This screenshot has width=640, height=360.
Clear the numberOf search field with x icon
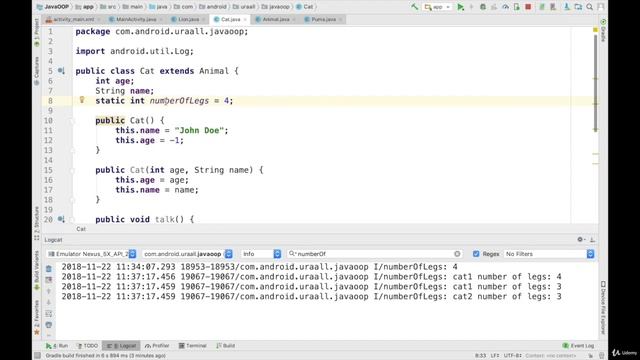point(457,254)
